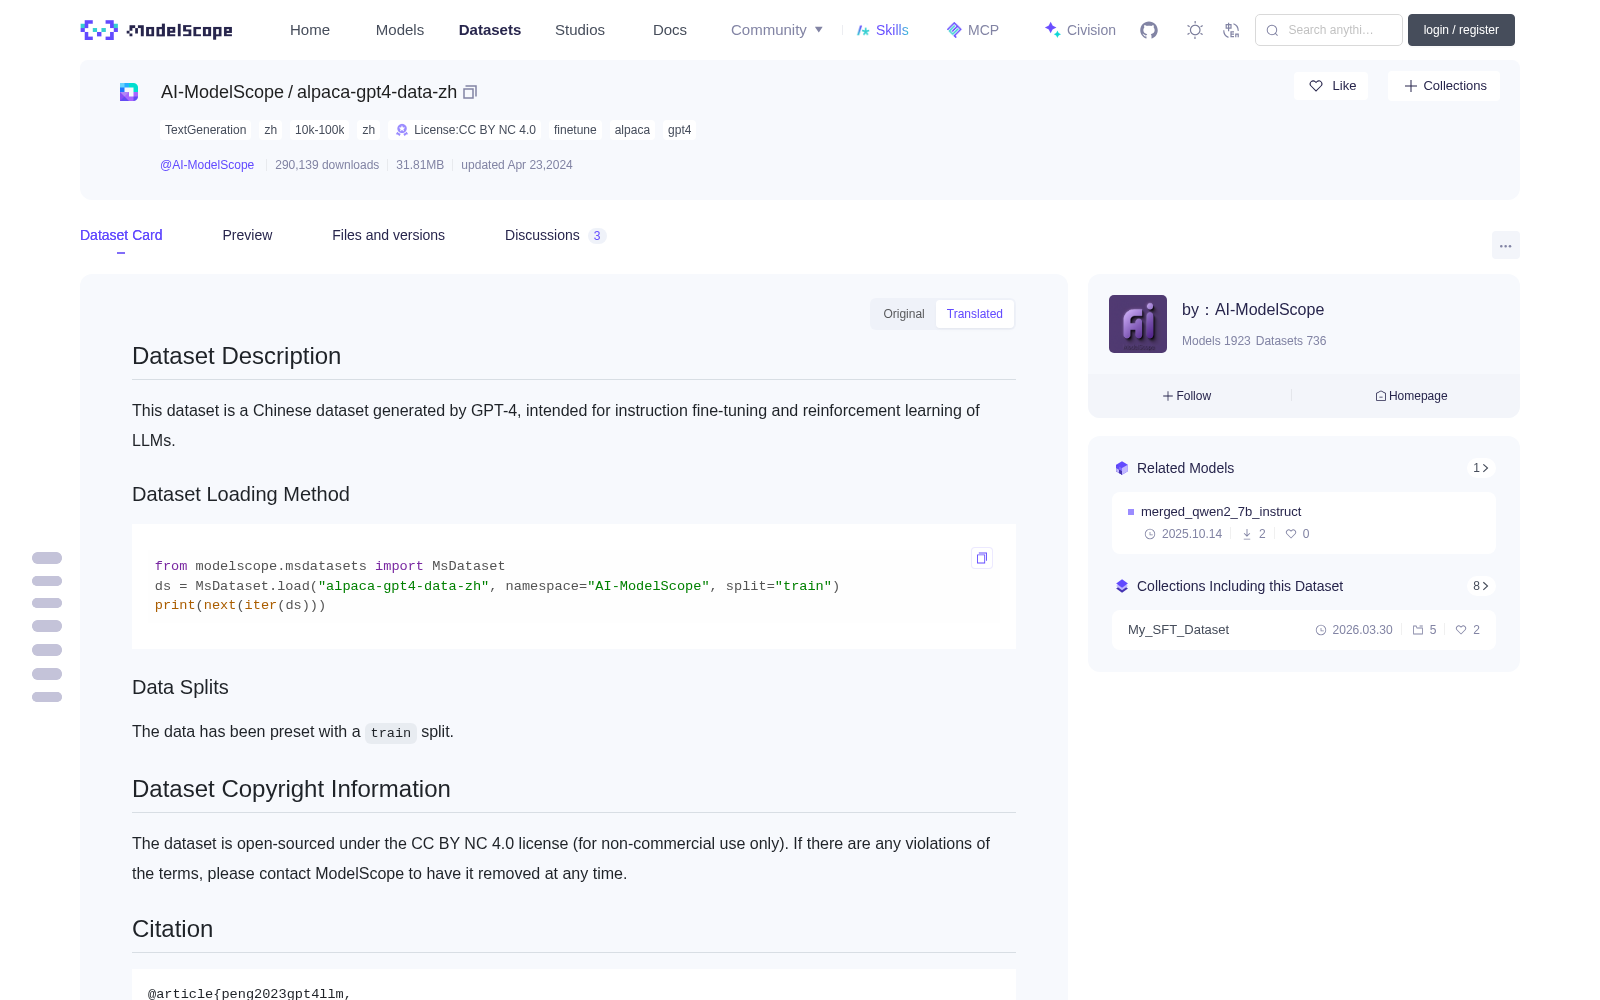
Task: Jump using the first outline marker on the left
Action: tap(47, 558)
